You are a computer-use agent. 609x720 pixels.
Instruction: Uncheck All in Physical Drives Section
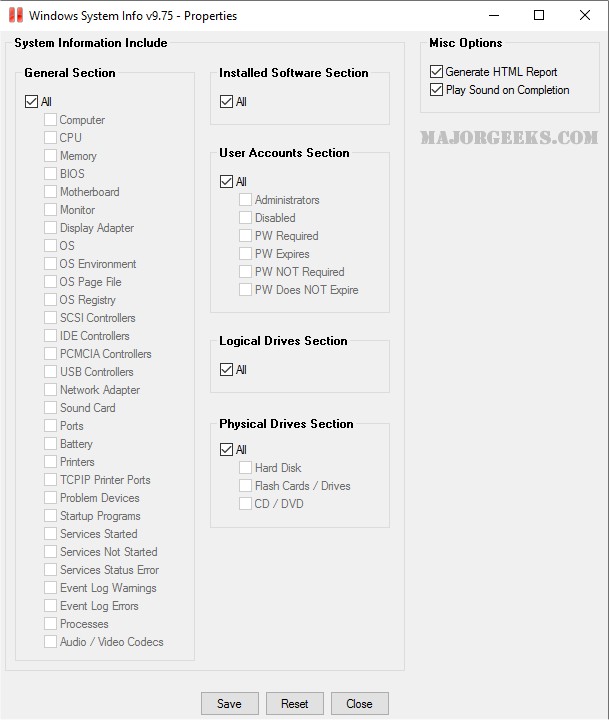click(x=226, y=450)
